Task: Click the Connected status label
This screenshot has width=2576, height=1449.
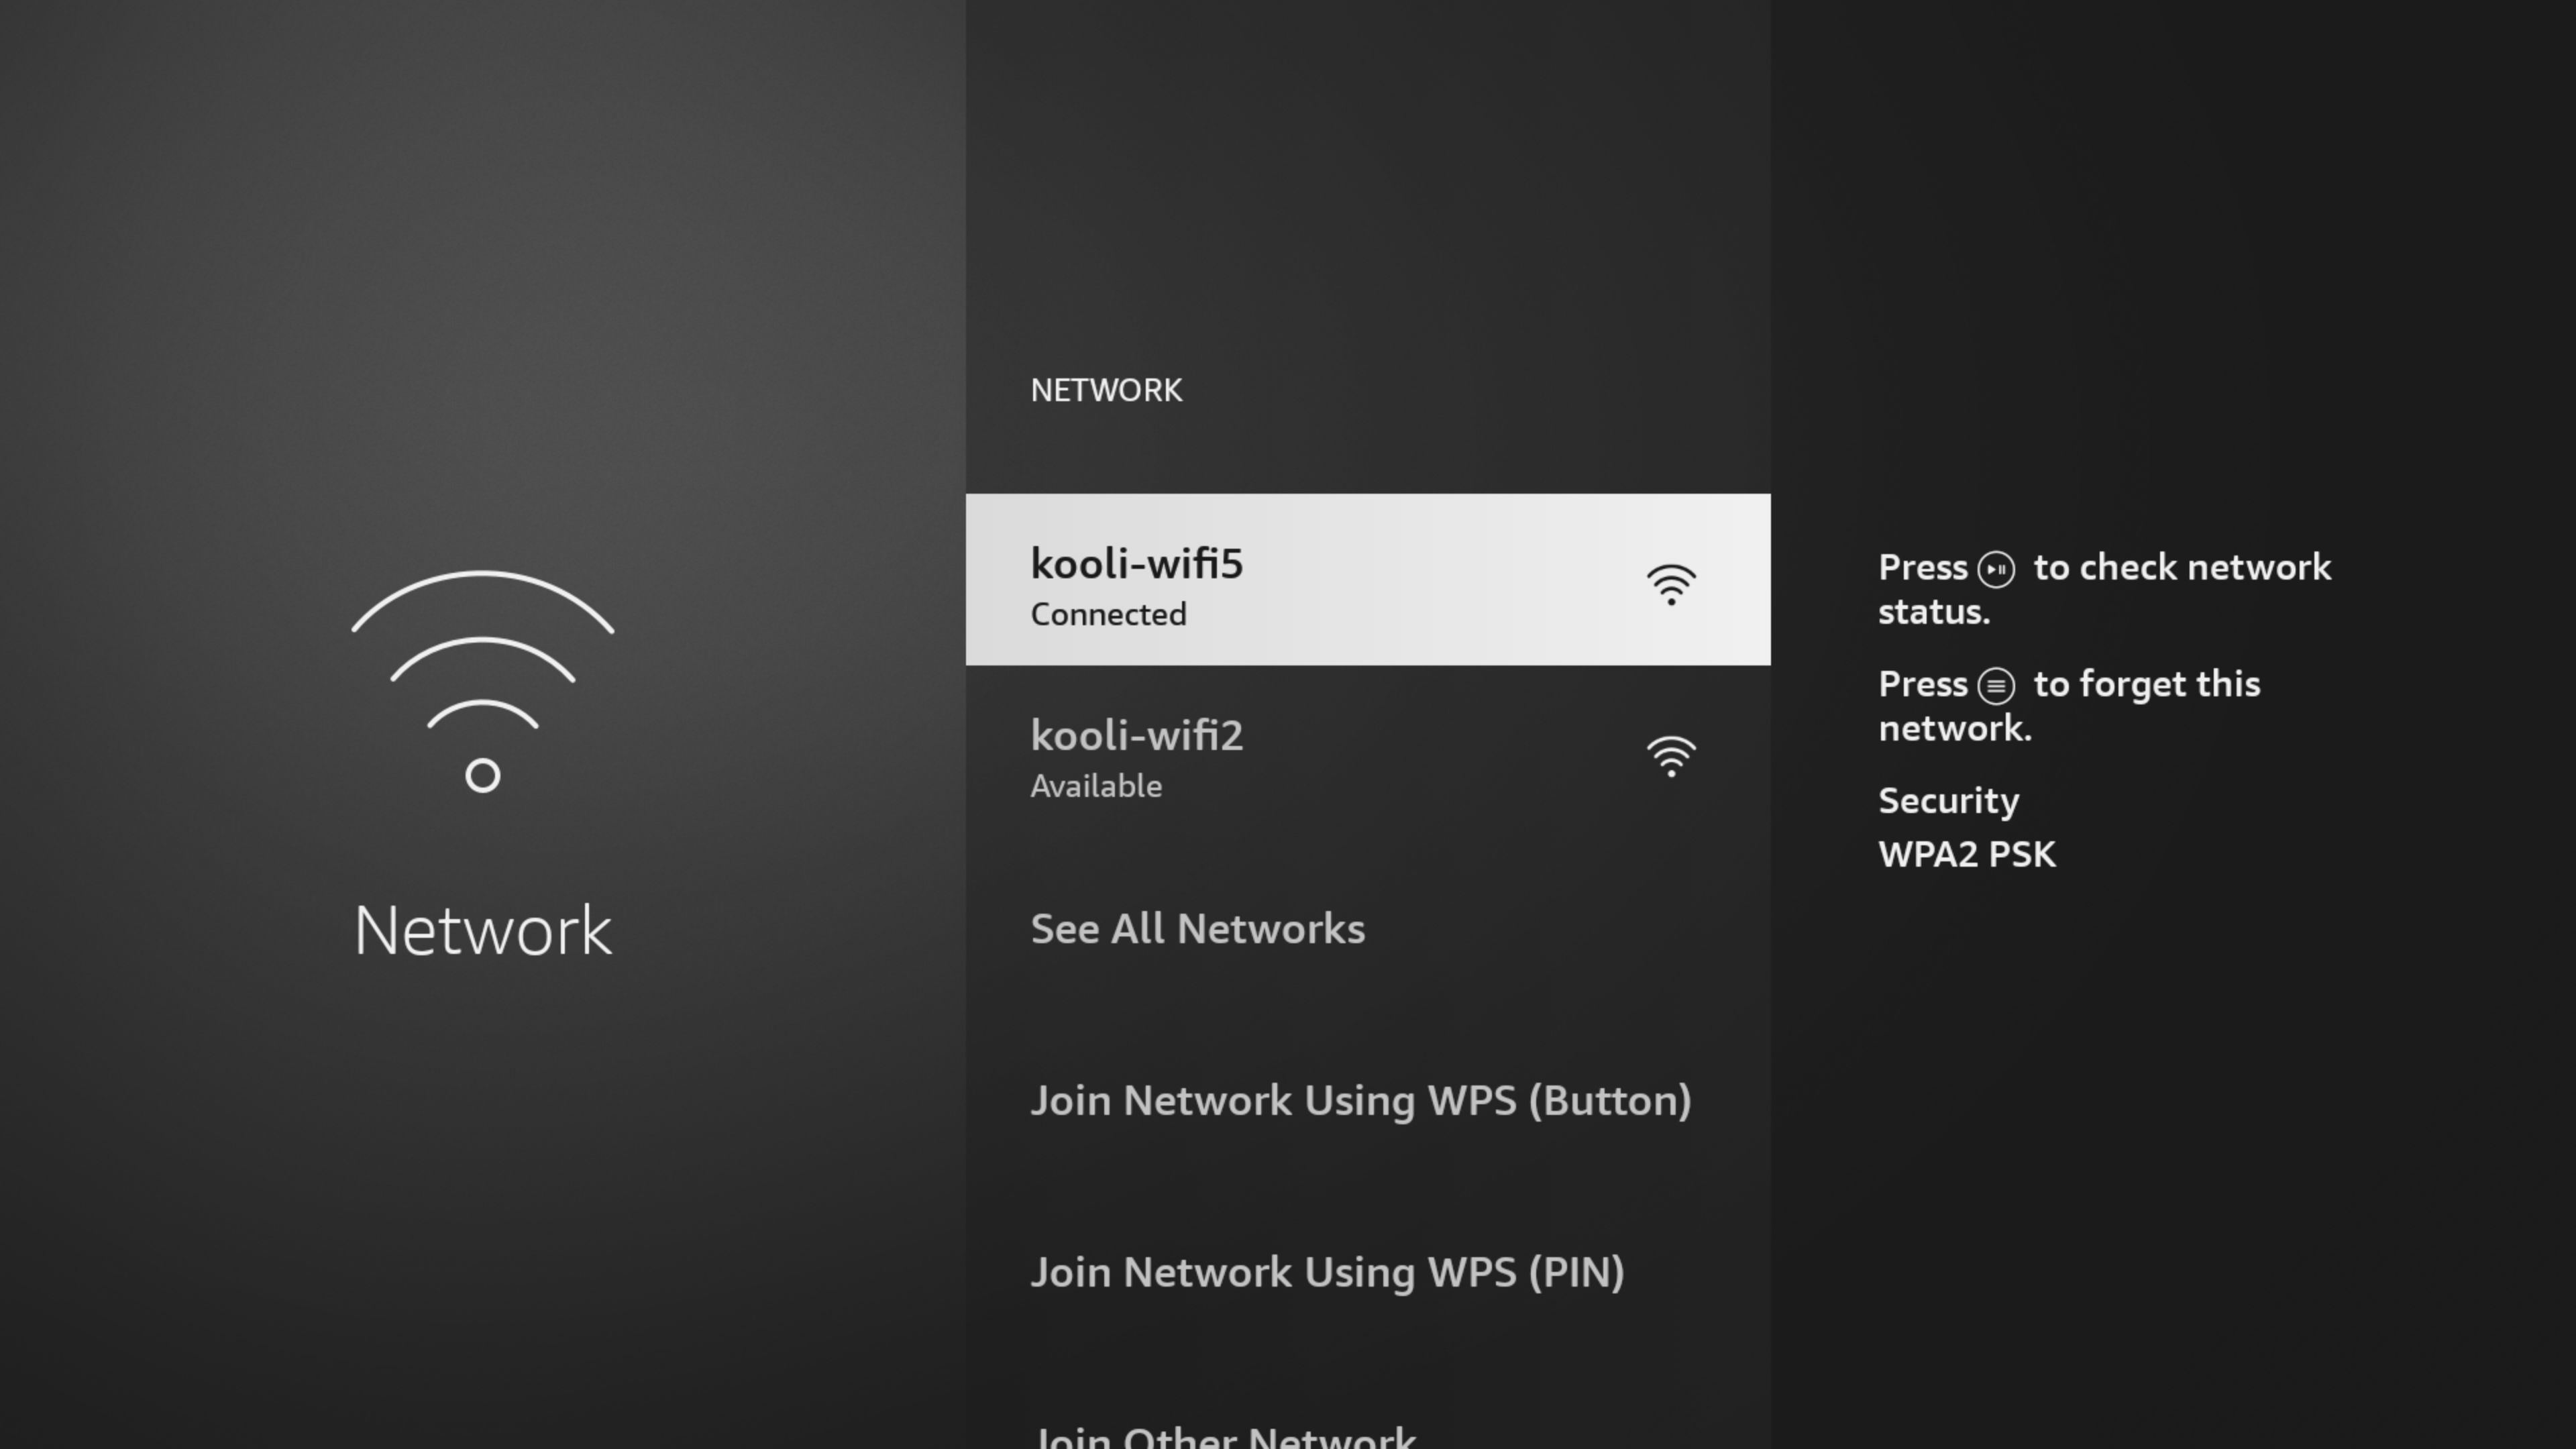Action: point(1108,614)
